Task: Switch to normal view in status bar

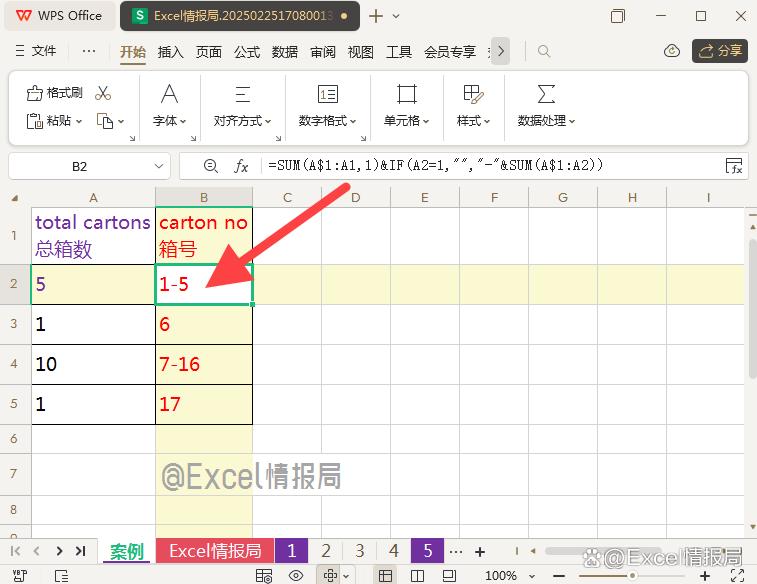Action: point(385,575)
